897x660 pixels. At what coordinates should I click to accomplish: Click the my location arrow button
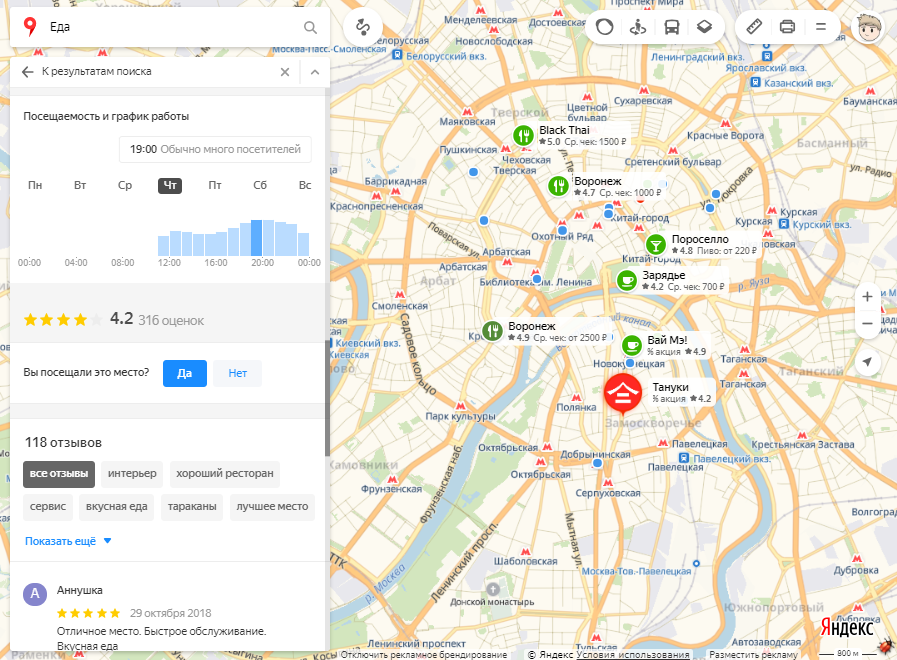[x=867, y=362]
